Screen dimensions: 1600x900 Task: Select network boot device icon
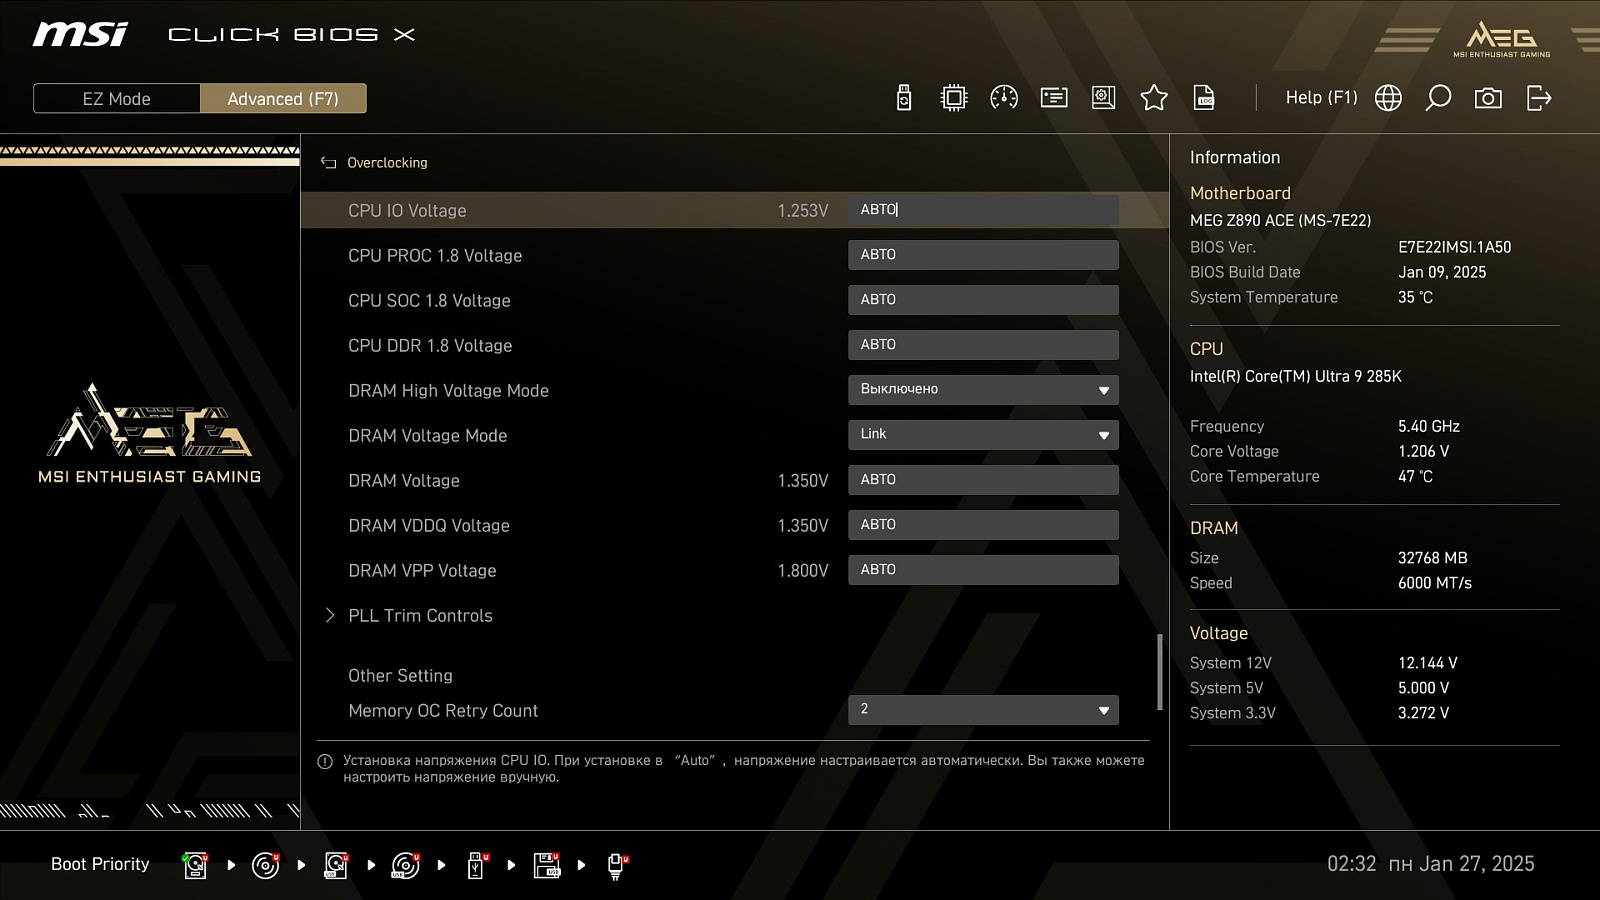[x=617, y=866]
